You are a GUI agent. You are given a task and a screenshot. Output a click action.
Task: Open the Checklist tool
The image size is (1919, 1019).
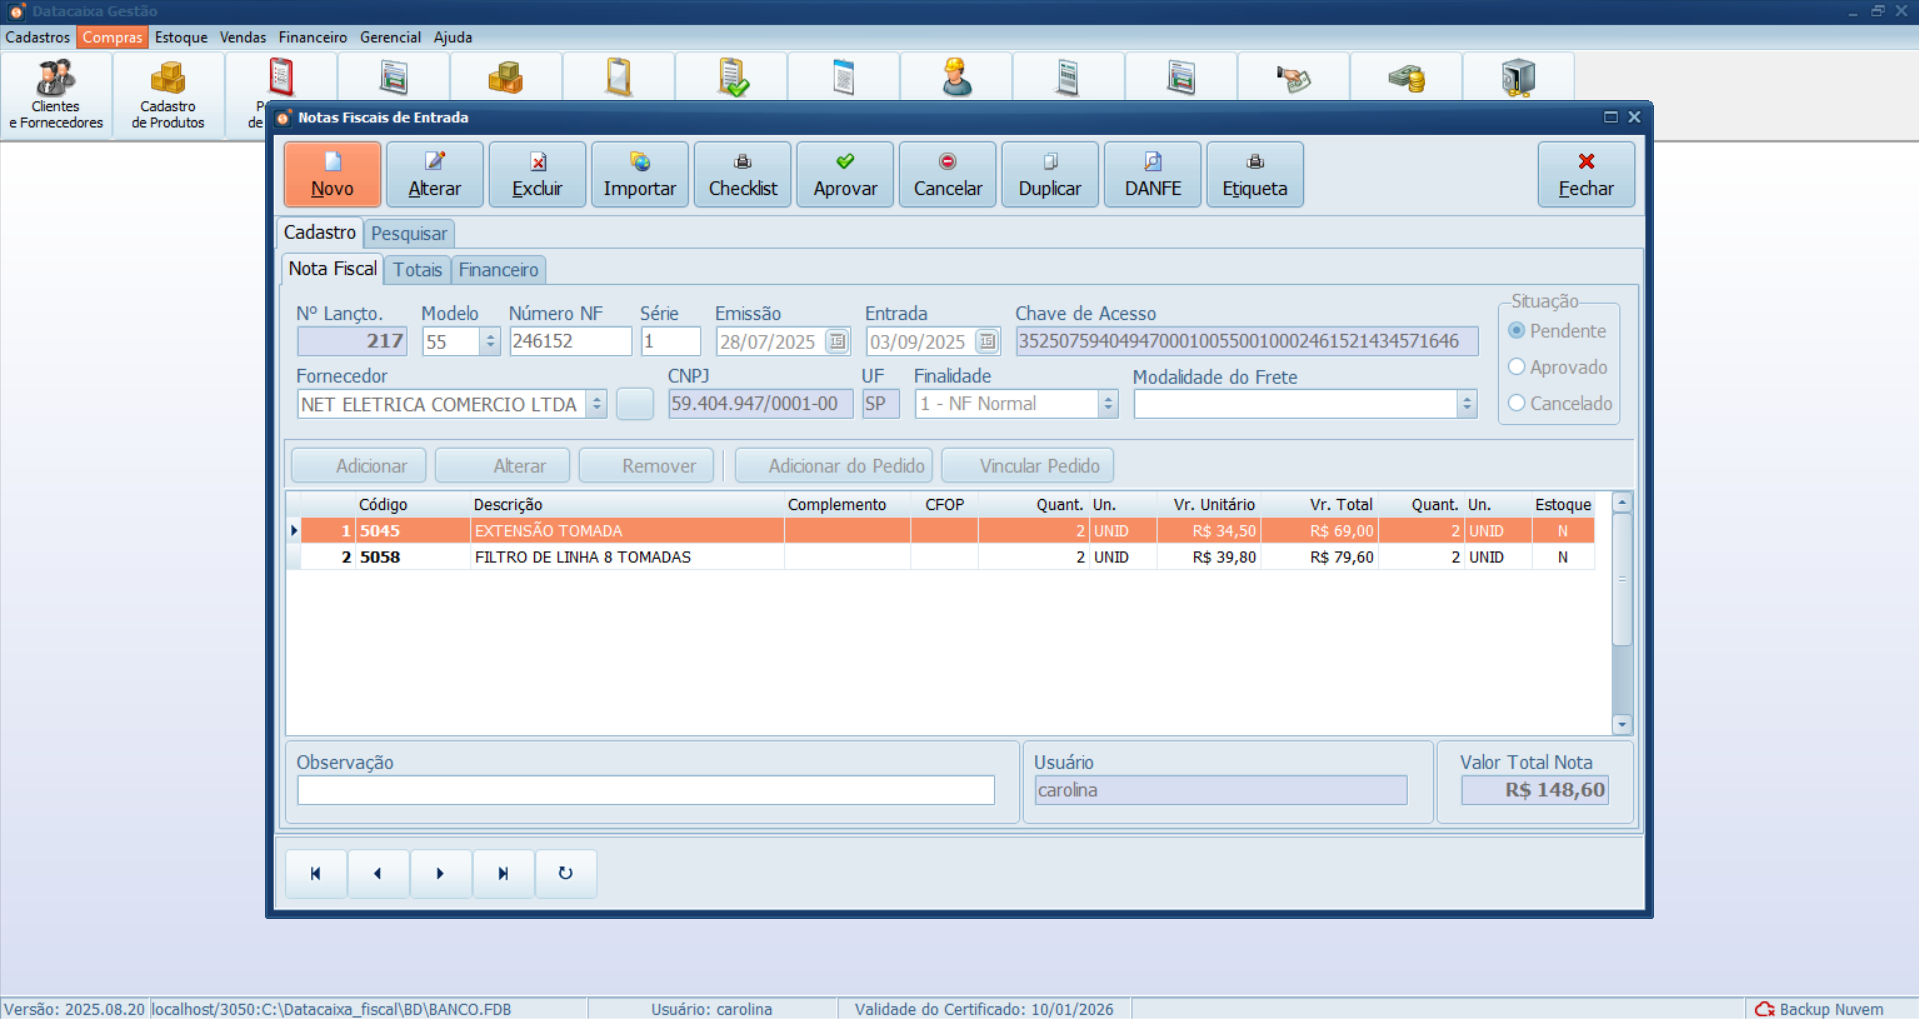[741, 174]
